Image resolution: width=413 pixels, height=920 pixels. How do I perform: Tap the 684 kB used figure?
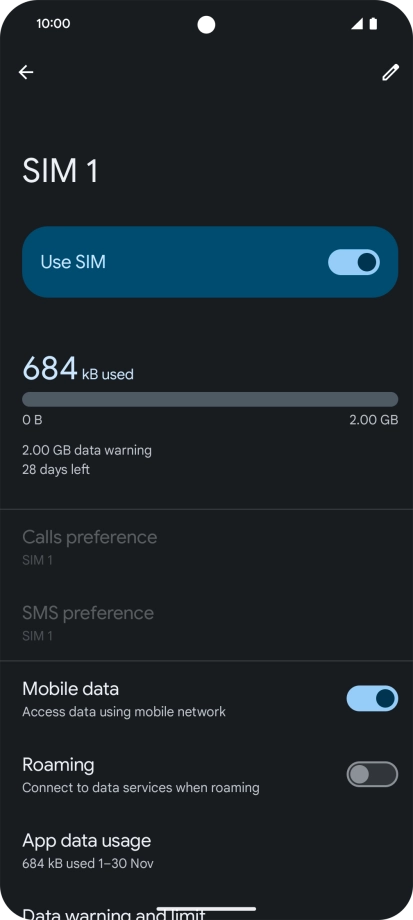(x=78, y=369)
